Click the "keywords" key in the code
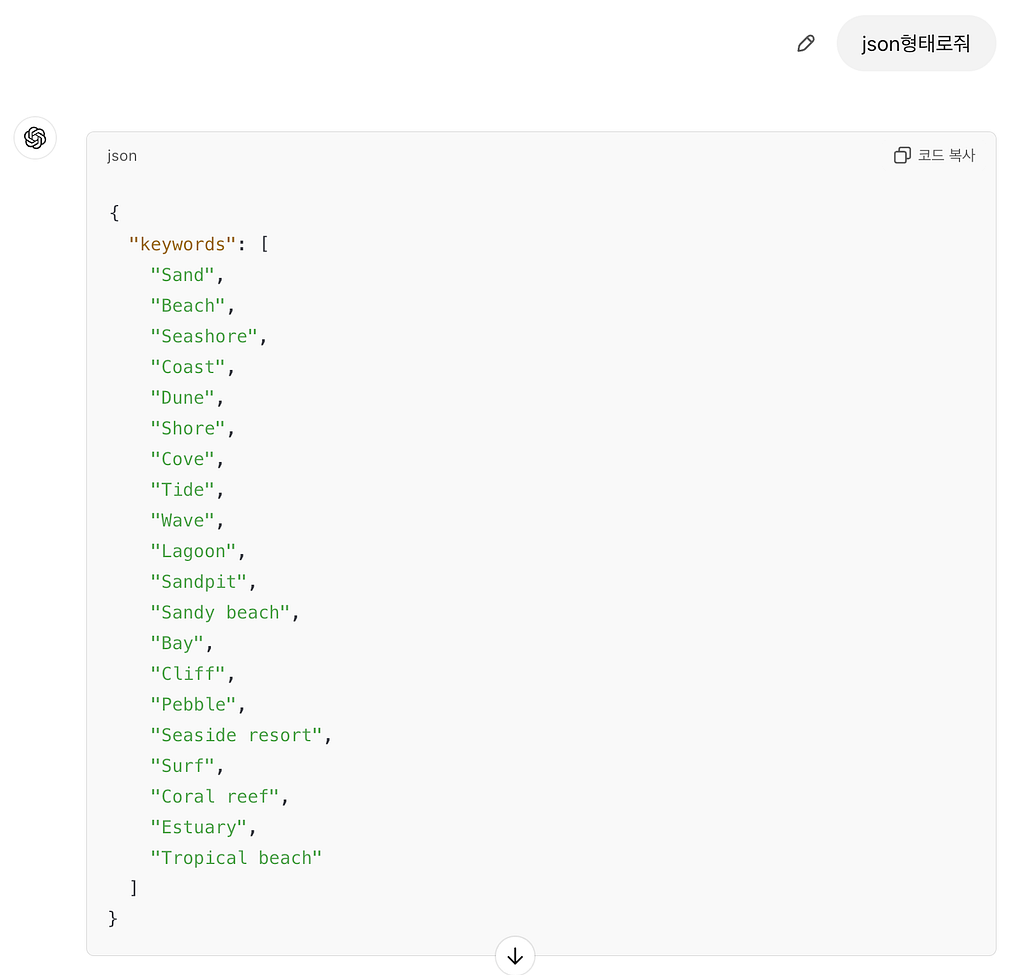 182,244
